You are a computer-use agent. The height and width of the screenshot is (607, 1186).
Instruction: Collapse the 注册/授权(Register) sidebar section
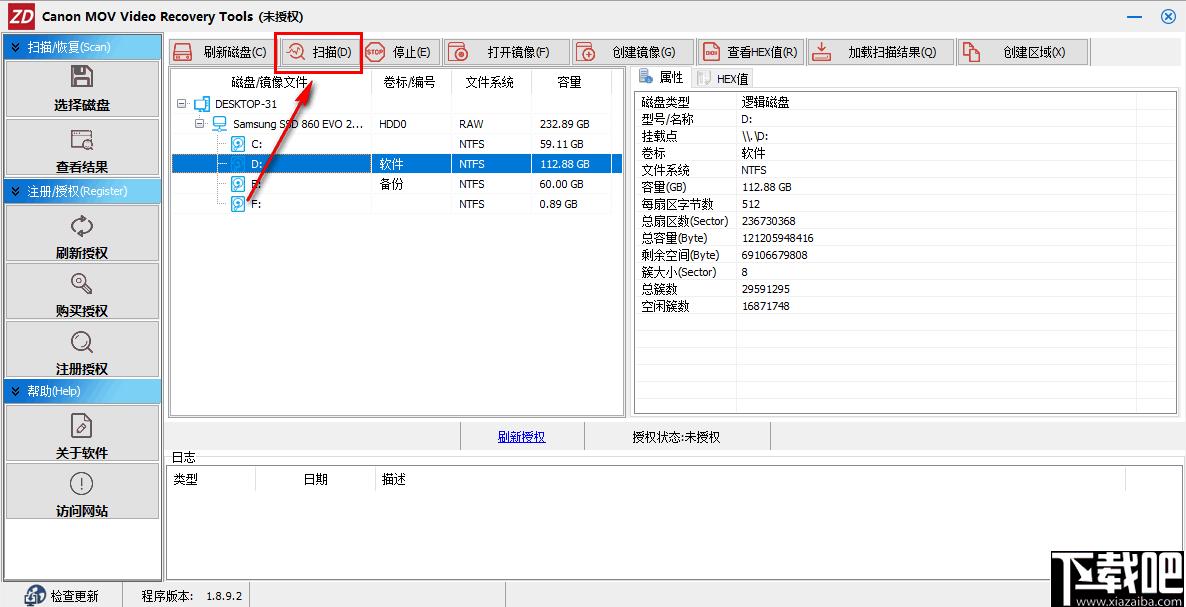tap(82, 191)
